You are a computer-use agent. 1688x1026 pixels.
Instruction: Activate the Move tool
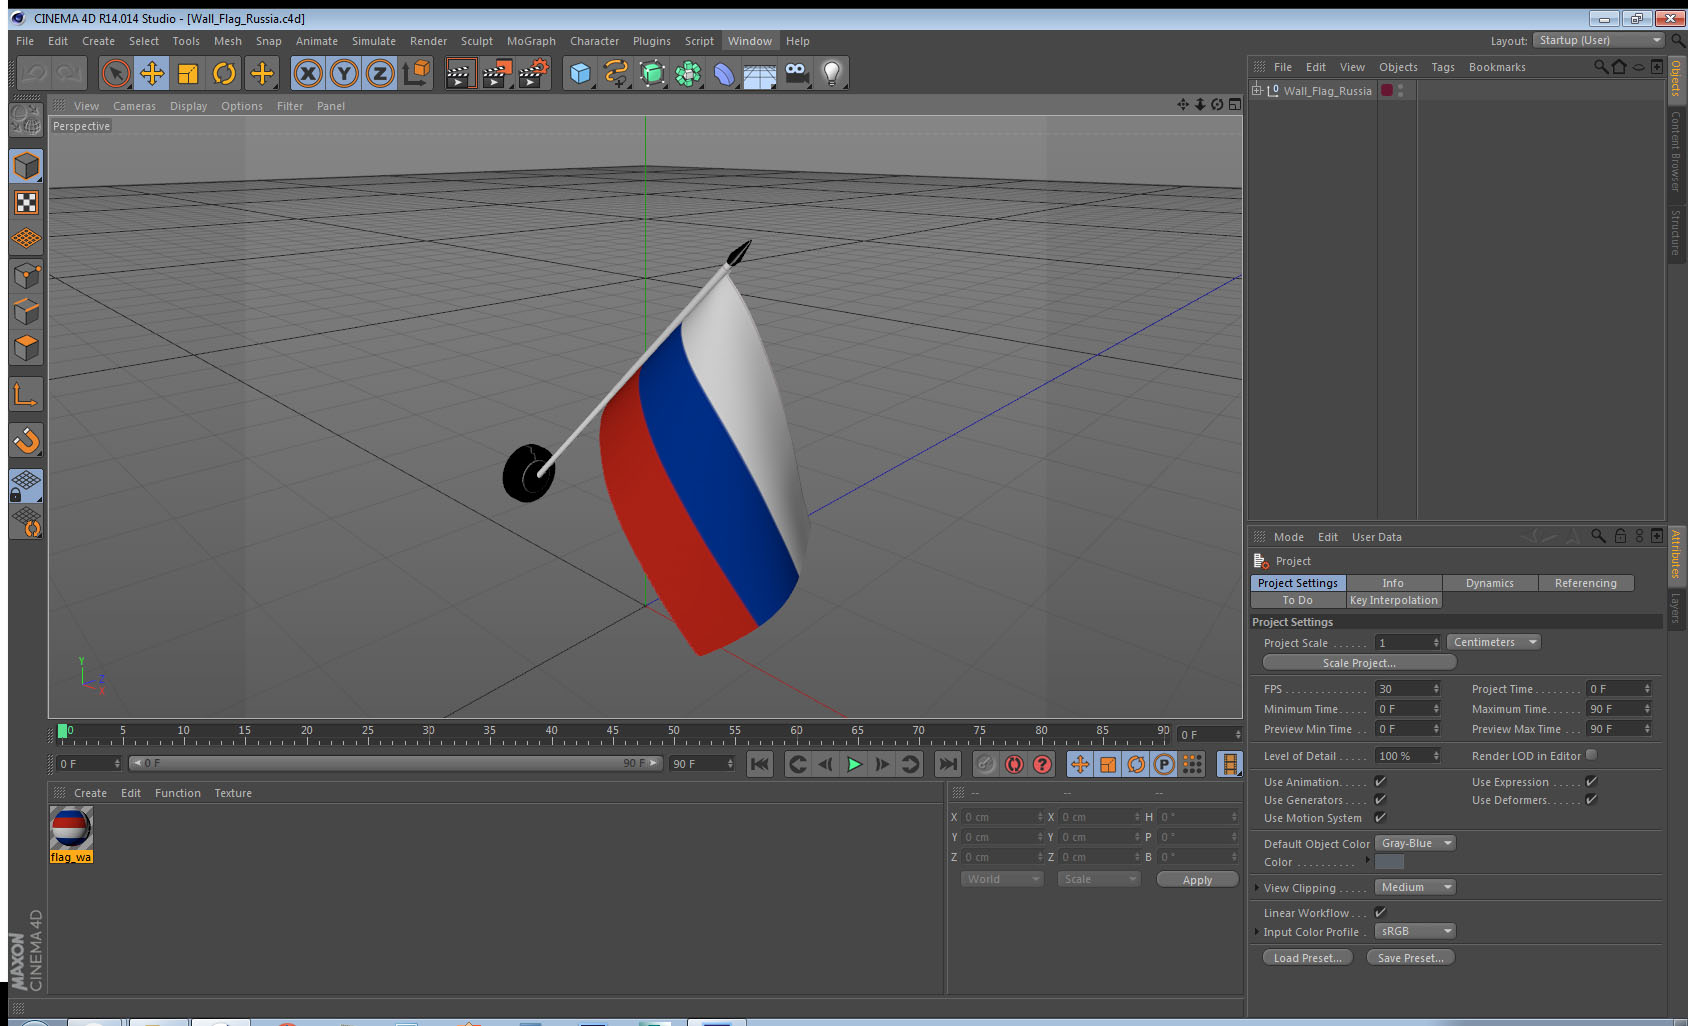(152, 73)
